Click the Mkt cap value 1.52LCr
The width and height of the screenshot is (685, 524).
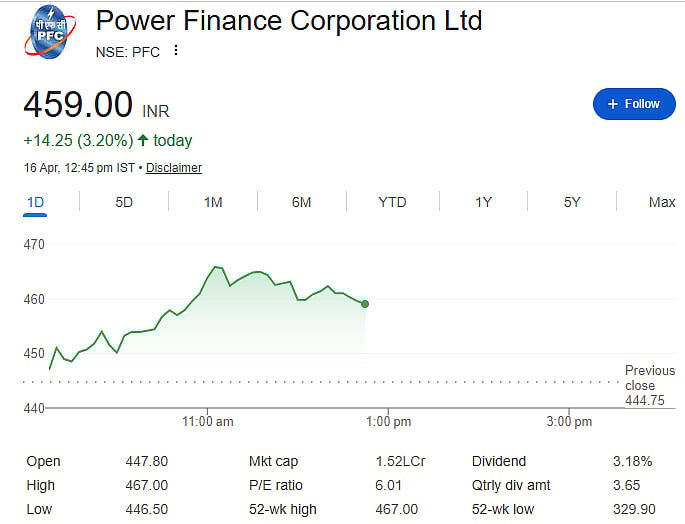[x=396, y=461]
